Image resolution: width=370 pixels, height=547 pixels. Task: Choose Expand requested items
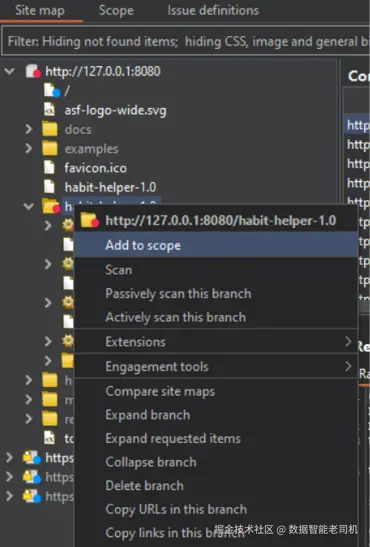tap(216, 439)
